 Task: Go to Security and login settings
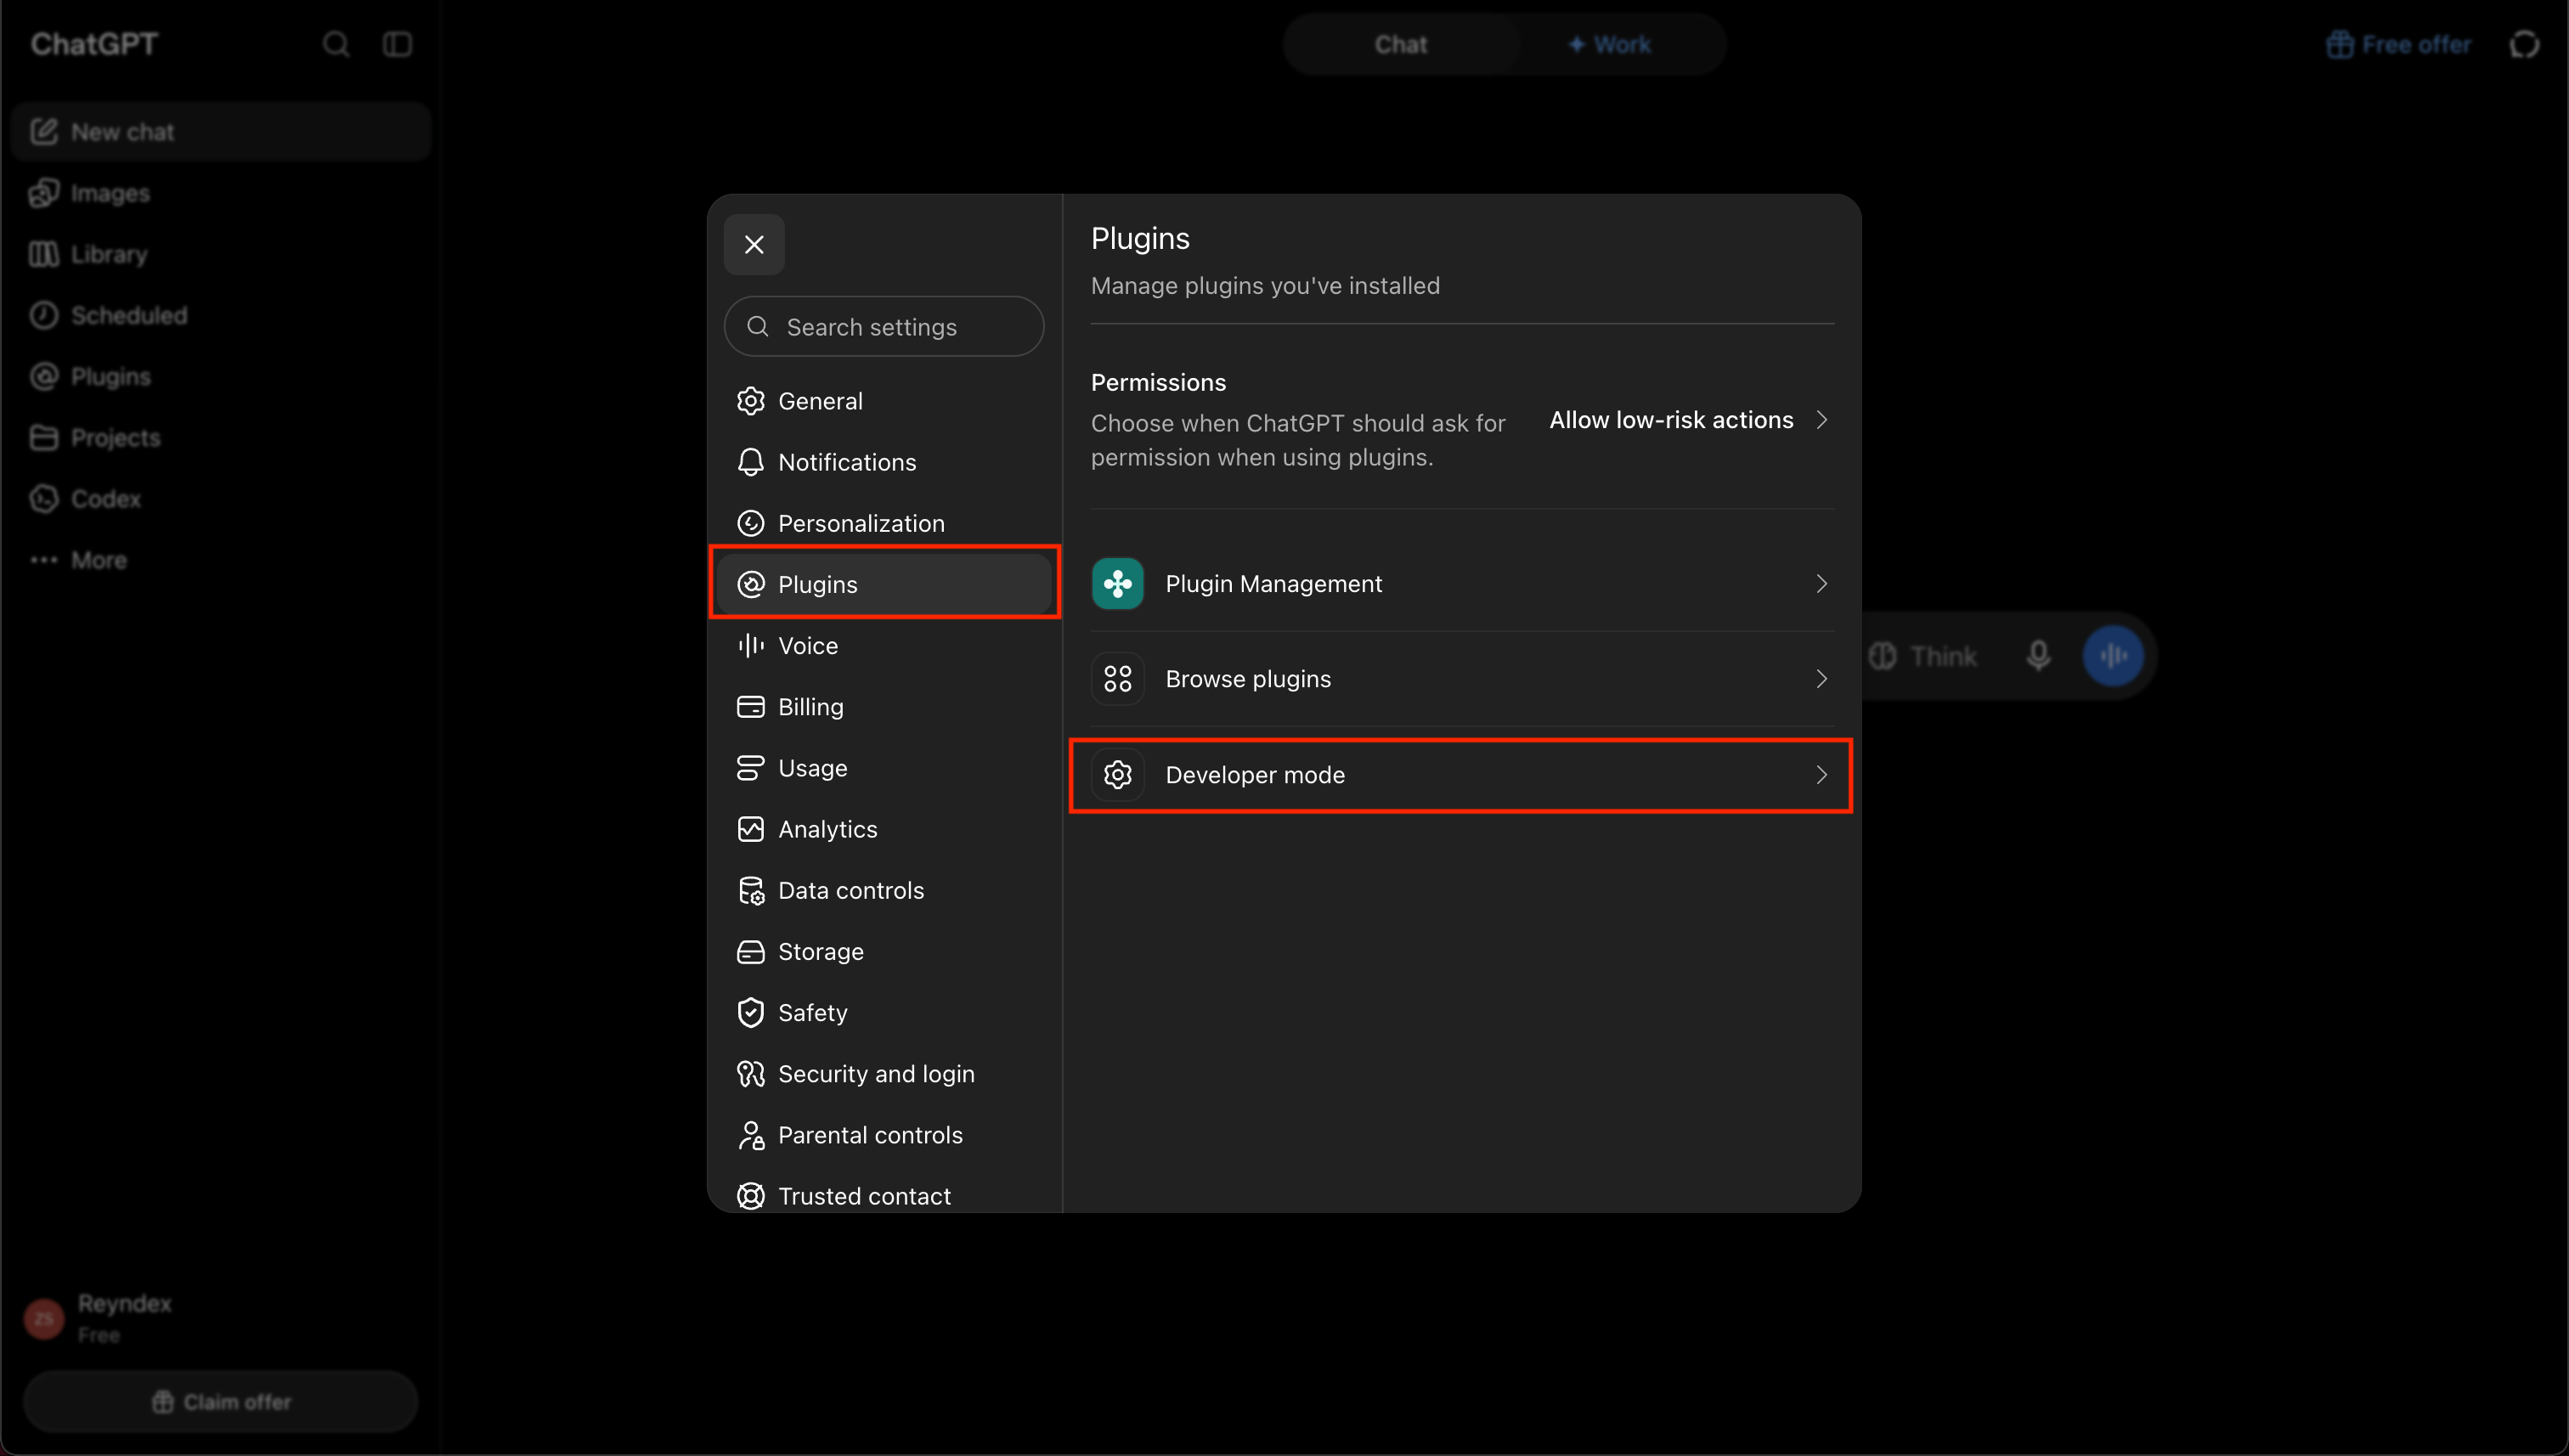click(x=884, y=1073)
